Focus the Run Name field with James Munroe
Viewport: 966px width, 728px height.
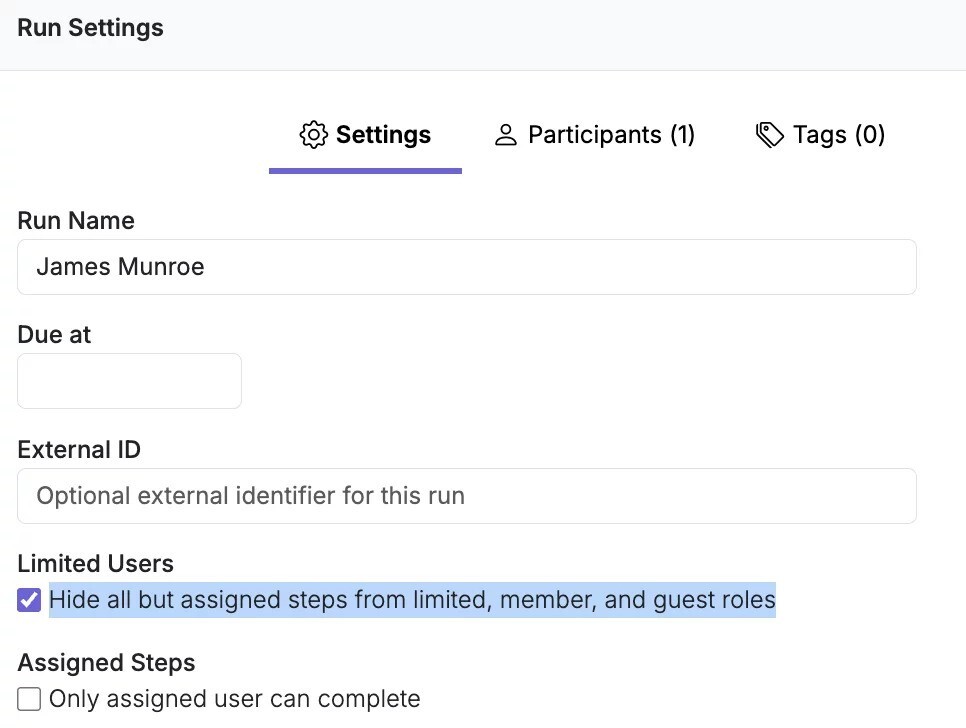pos(466,267)
